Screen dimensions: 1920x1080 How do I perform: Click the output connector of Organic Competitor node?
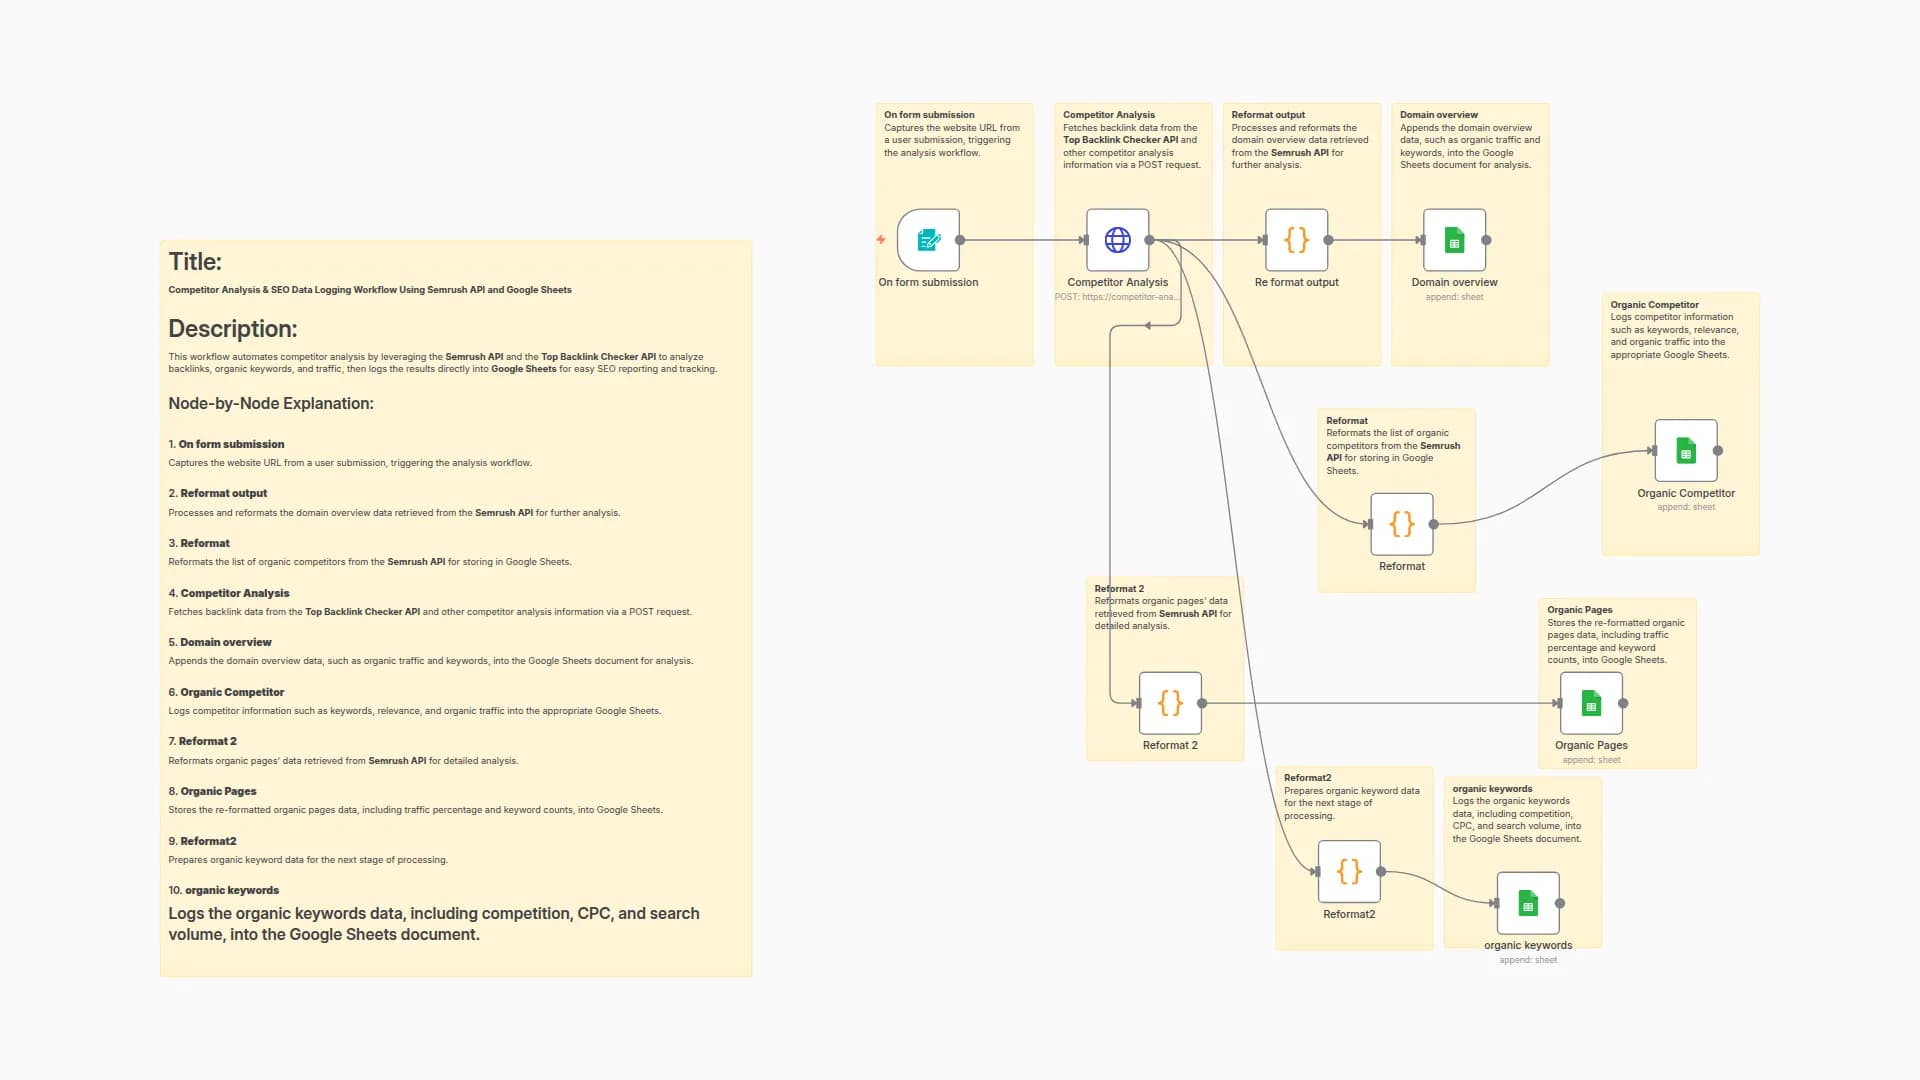tap(1718, 451)
